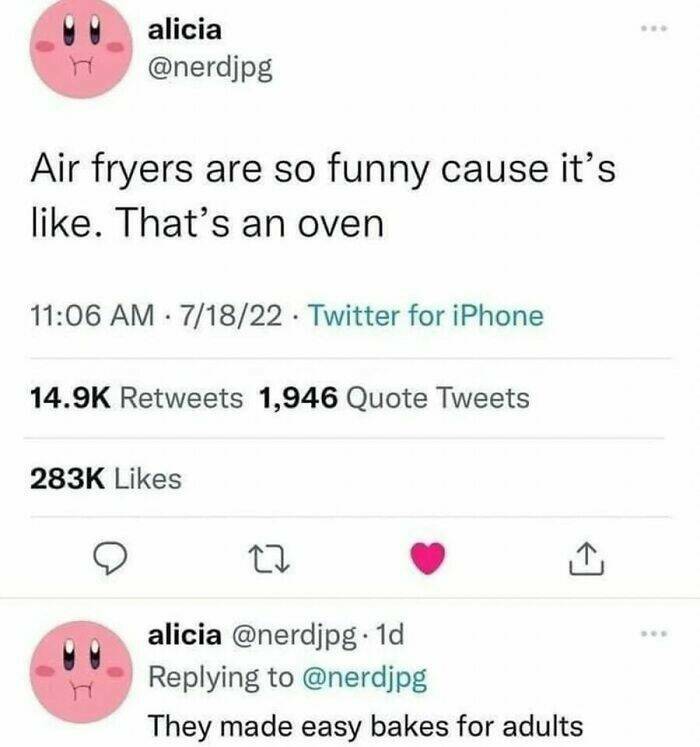Show the 283K Likes list
700x747 pixels.
pos(106,478)
